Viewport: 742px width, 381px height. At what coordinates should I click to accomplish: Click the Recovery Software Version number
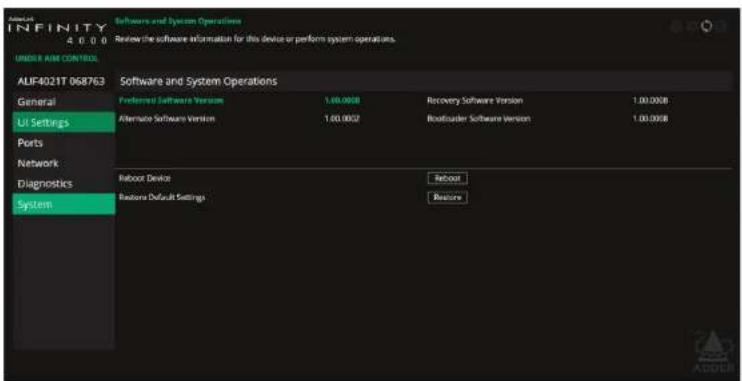[x=650, y=100]
